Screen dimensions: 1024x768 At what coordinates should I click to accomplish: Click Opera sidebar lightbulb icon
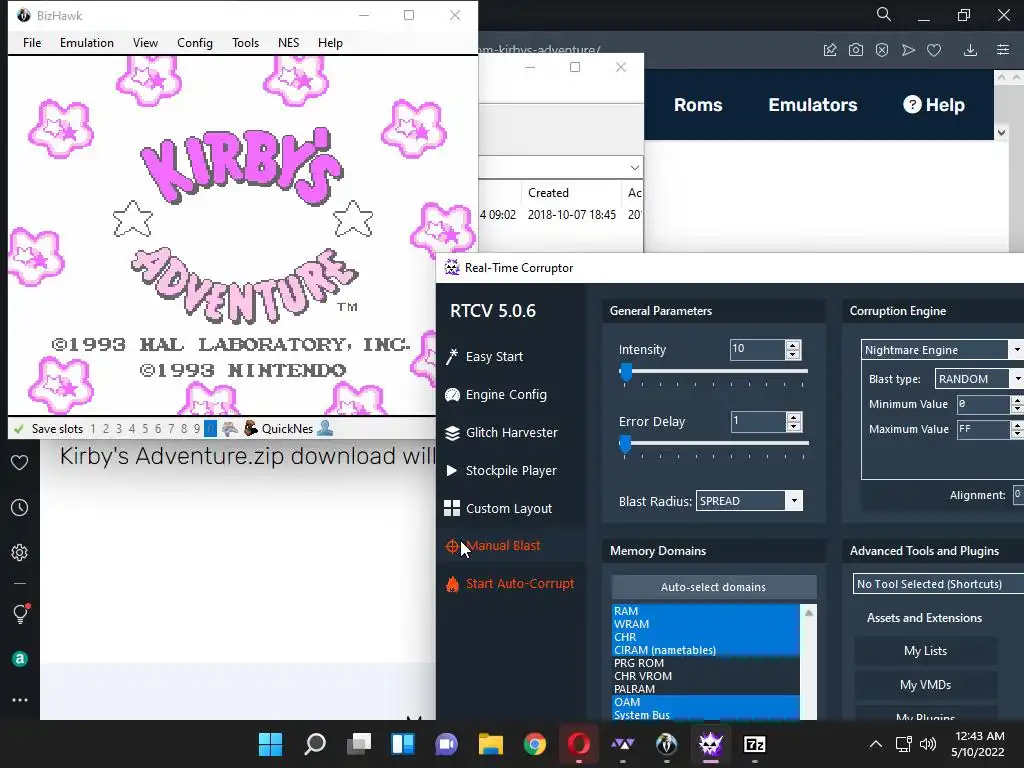click(20, 613)
